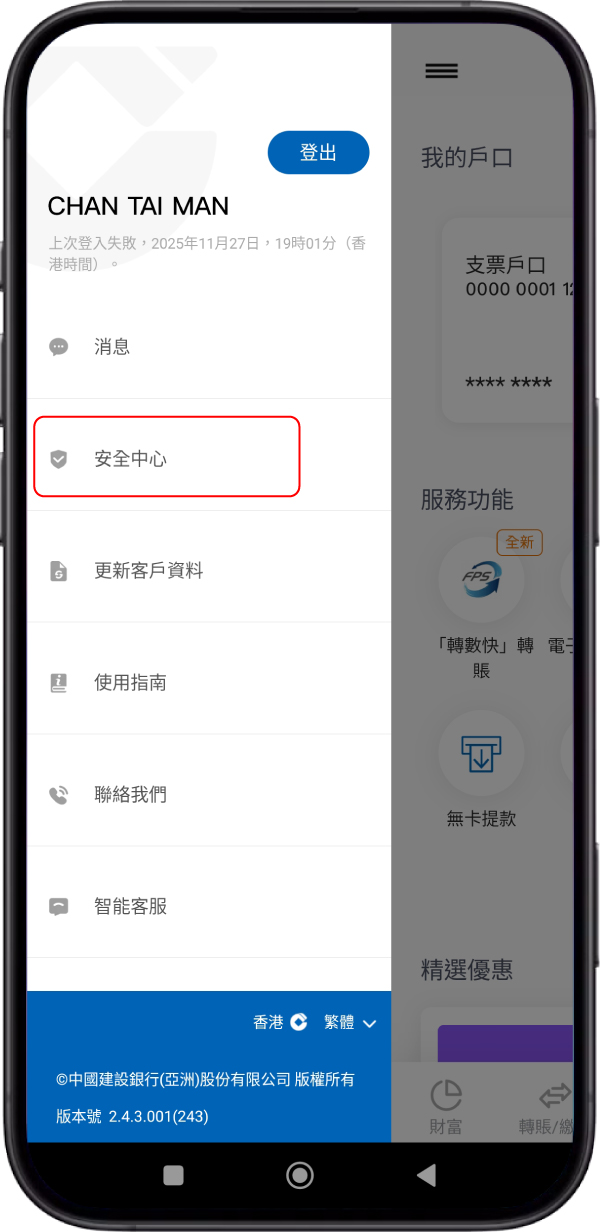Tap the Android home navigation button
Image resolution: width=600 pixels, height=1232 pixels.
click(x=300, y=1175)
